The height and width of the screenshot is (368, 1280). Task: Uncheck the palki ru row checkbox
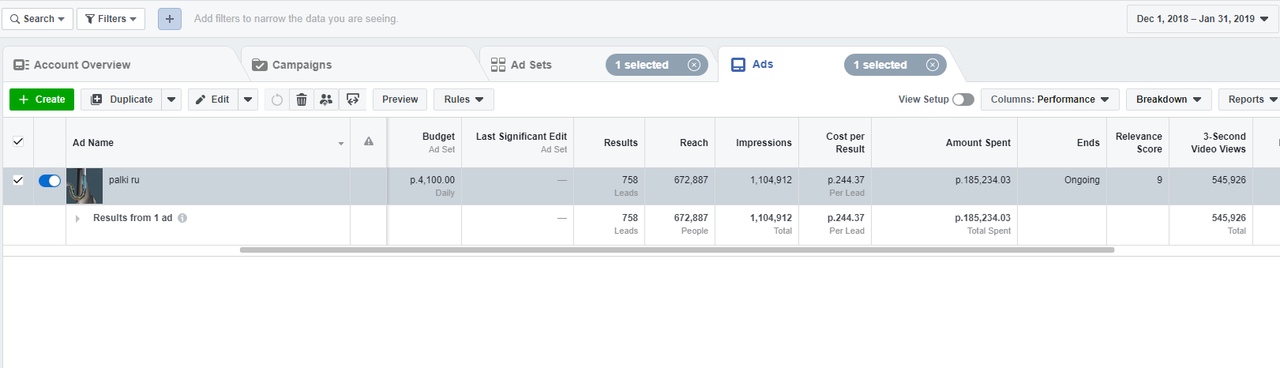(x=18, y=180)
